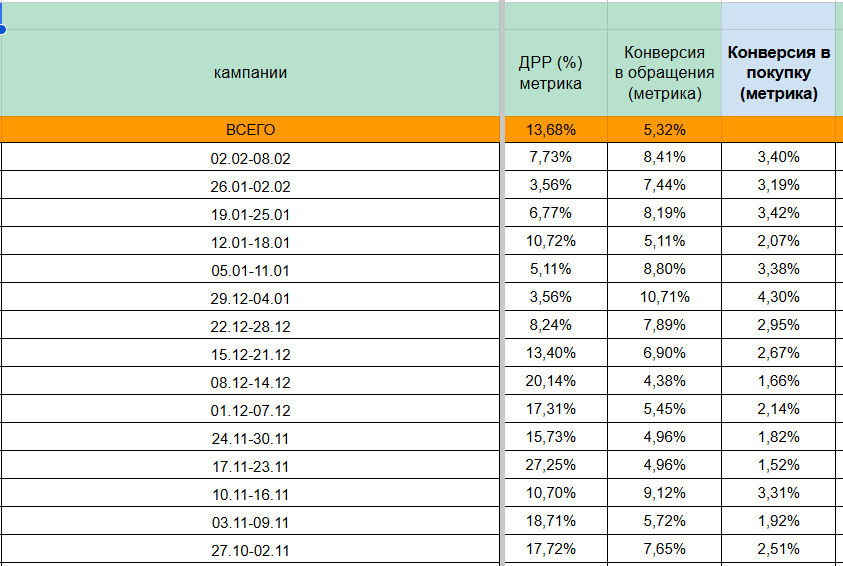Click the campaign cell "02.02-08.02"

click(x=250, y=157)
